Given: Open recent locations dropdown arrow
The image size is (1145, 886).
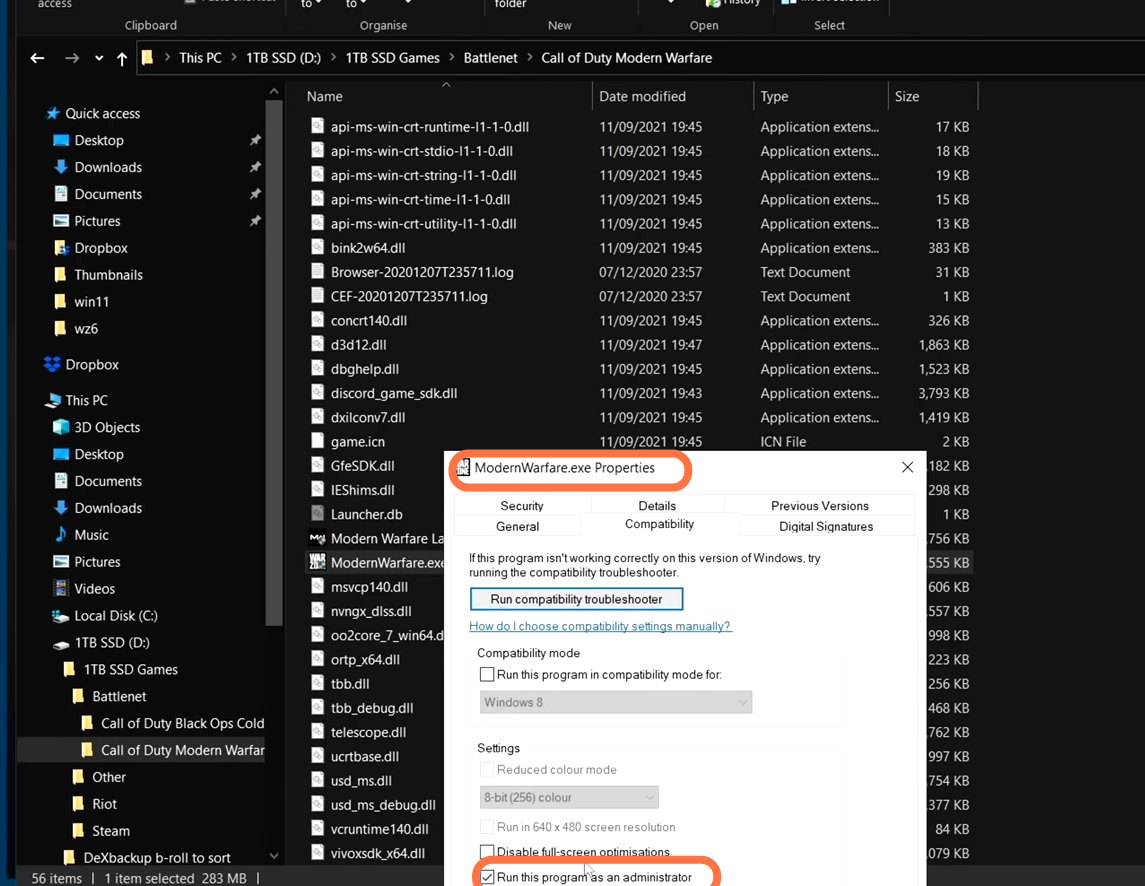Looking at the screenshot, I should 99,58.
